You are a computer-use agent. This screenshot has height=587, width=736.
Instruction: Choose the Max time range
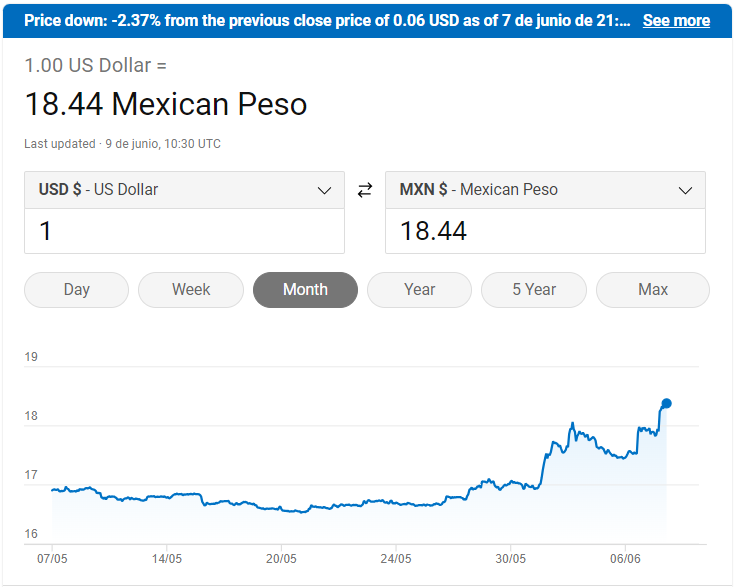pyautogui.click(x=652, y=290)
